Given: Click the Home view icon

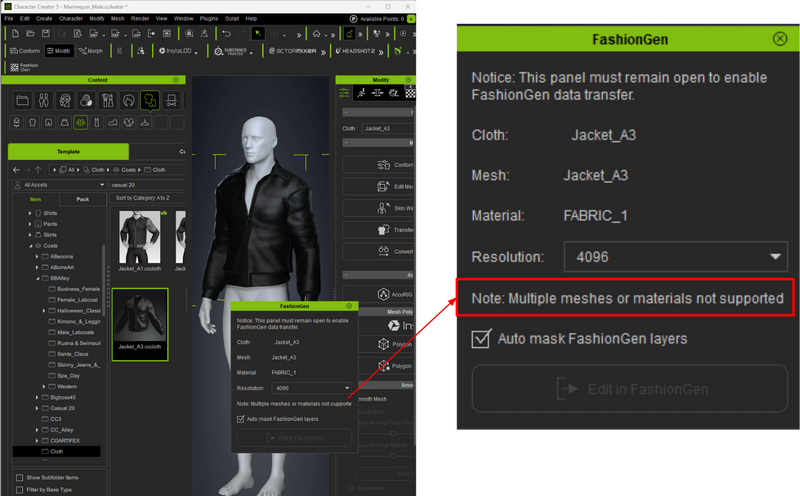Looking at the screenshot, I should point(316,34).
